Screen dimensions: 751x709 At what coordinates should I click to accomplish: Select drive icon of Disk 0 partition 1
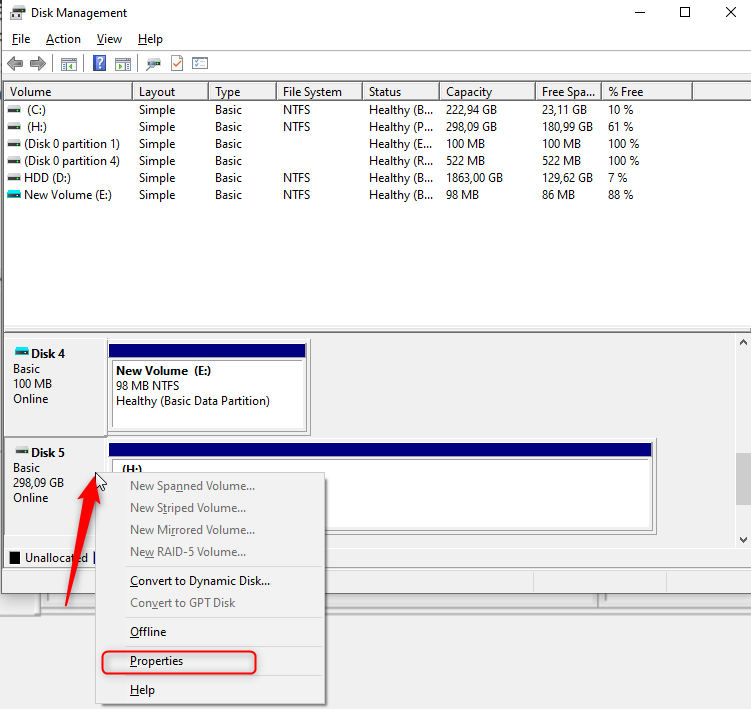click(x=14, y=144)
